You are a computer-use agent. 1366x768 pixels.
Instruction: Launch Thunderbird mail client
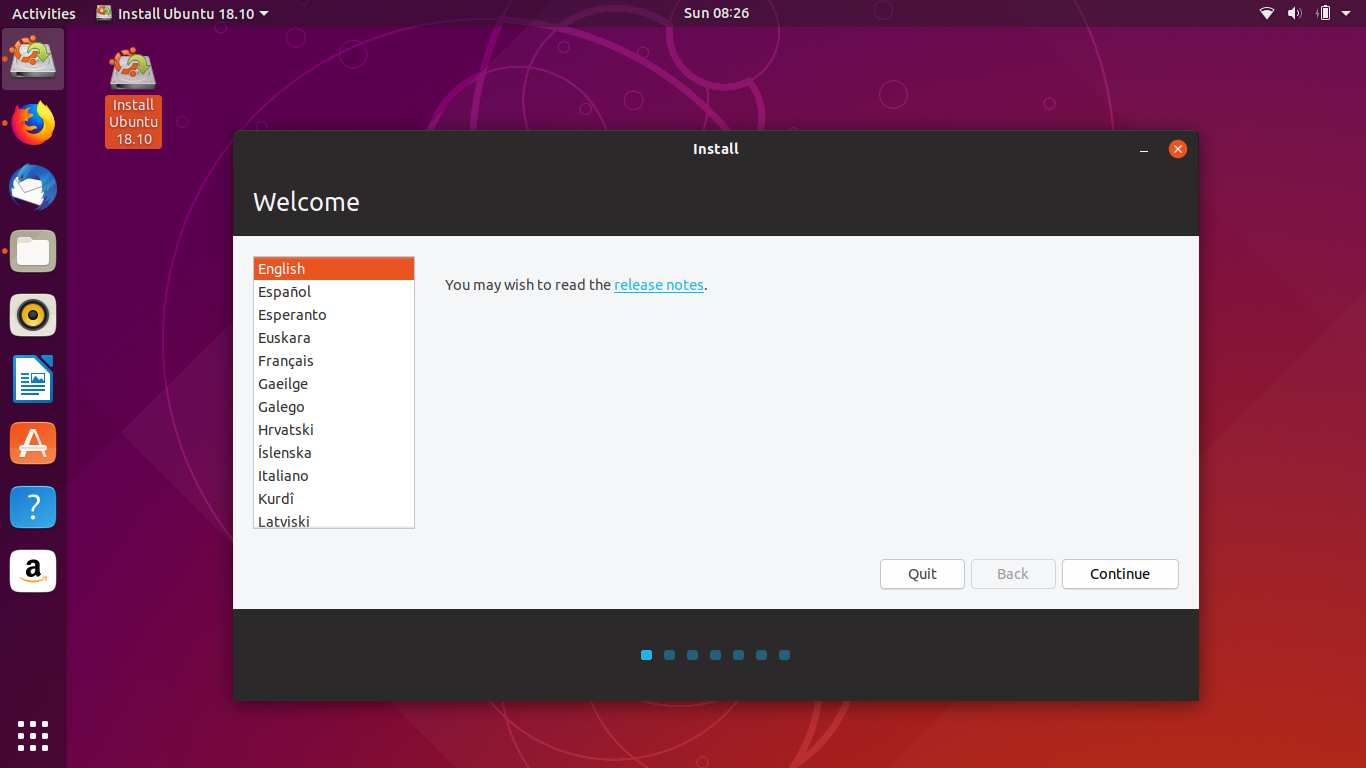pyautogui.click(x=33, y=187)
